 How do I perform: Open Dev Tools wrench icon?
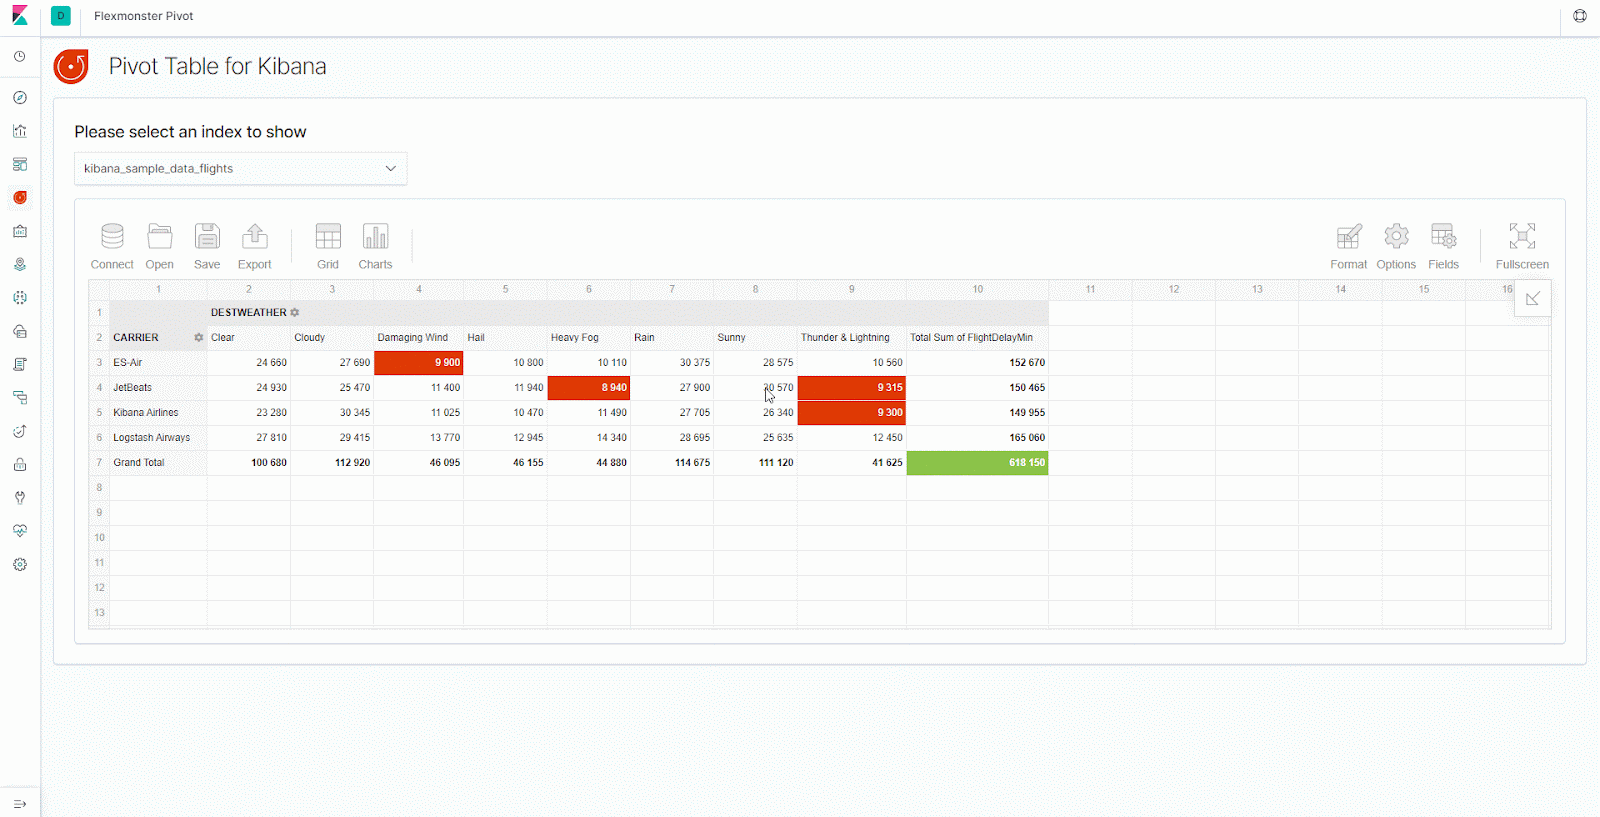20,498
